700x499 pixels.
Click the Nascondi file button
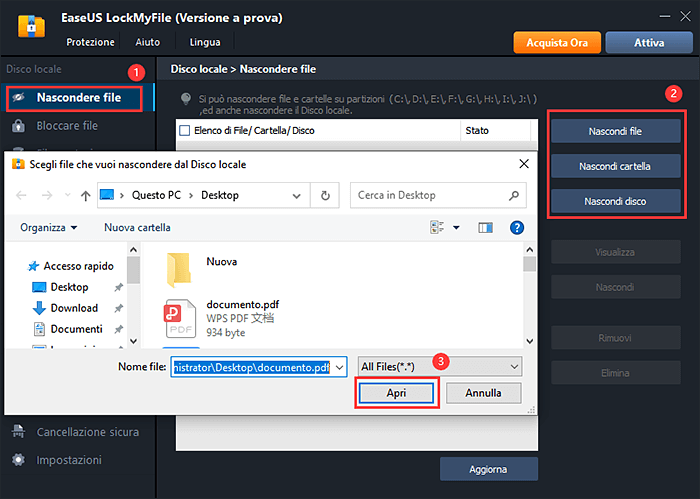click(x=616, y=131)
